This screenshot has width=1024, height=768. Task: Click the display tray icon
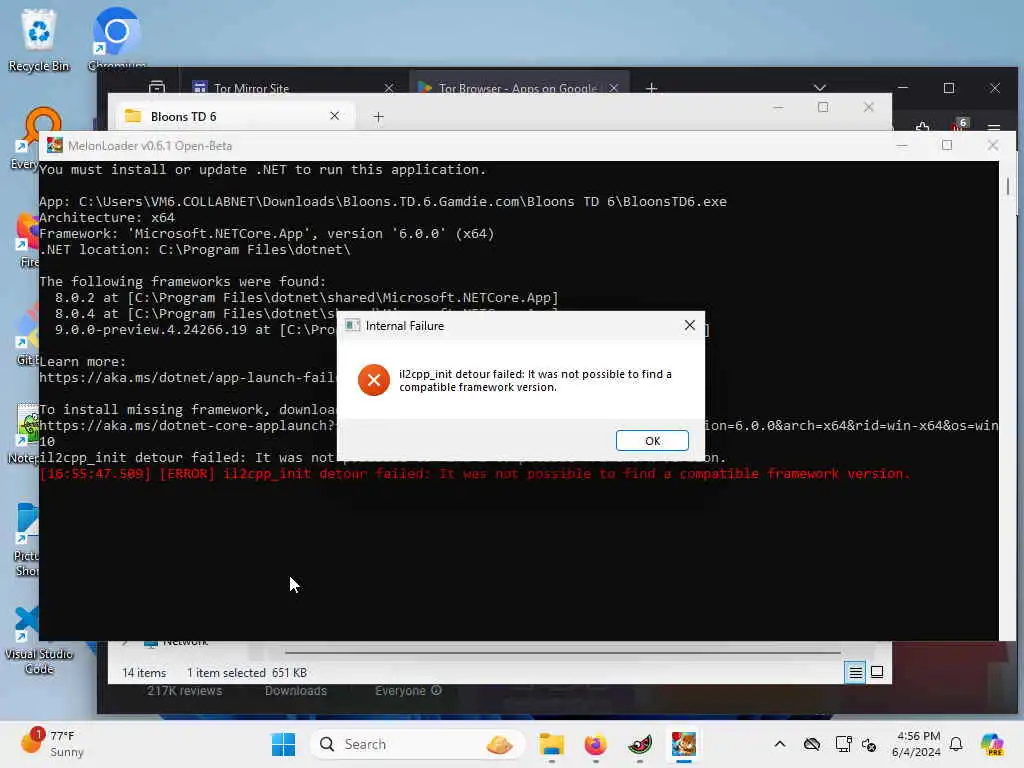[x=843, y=744]
